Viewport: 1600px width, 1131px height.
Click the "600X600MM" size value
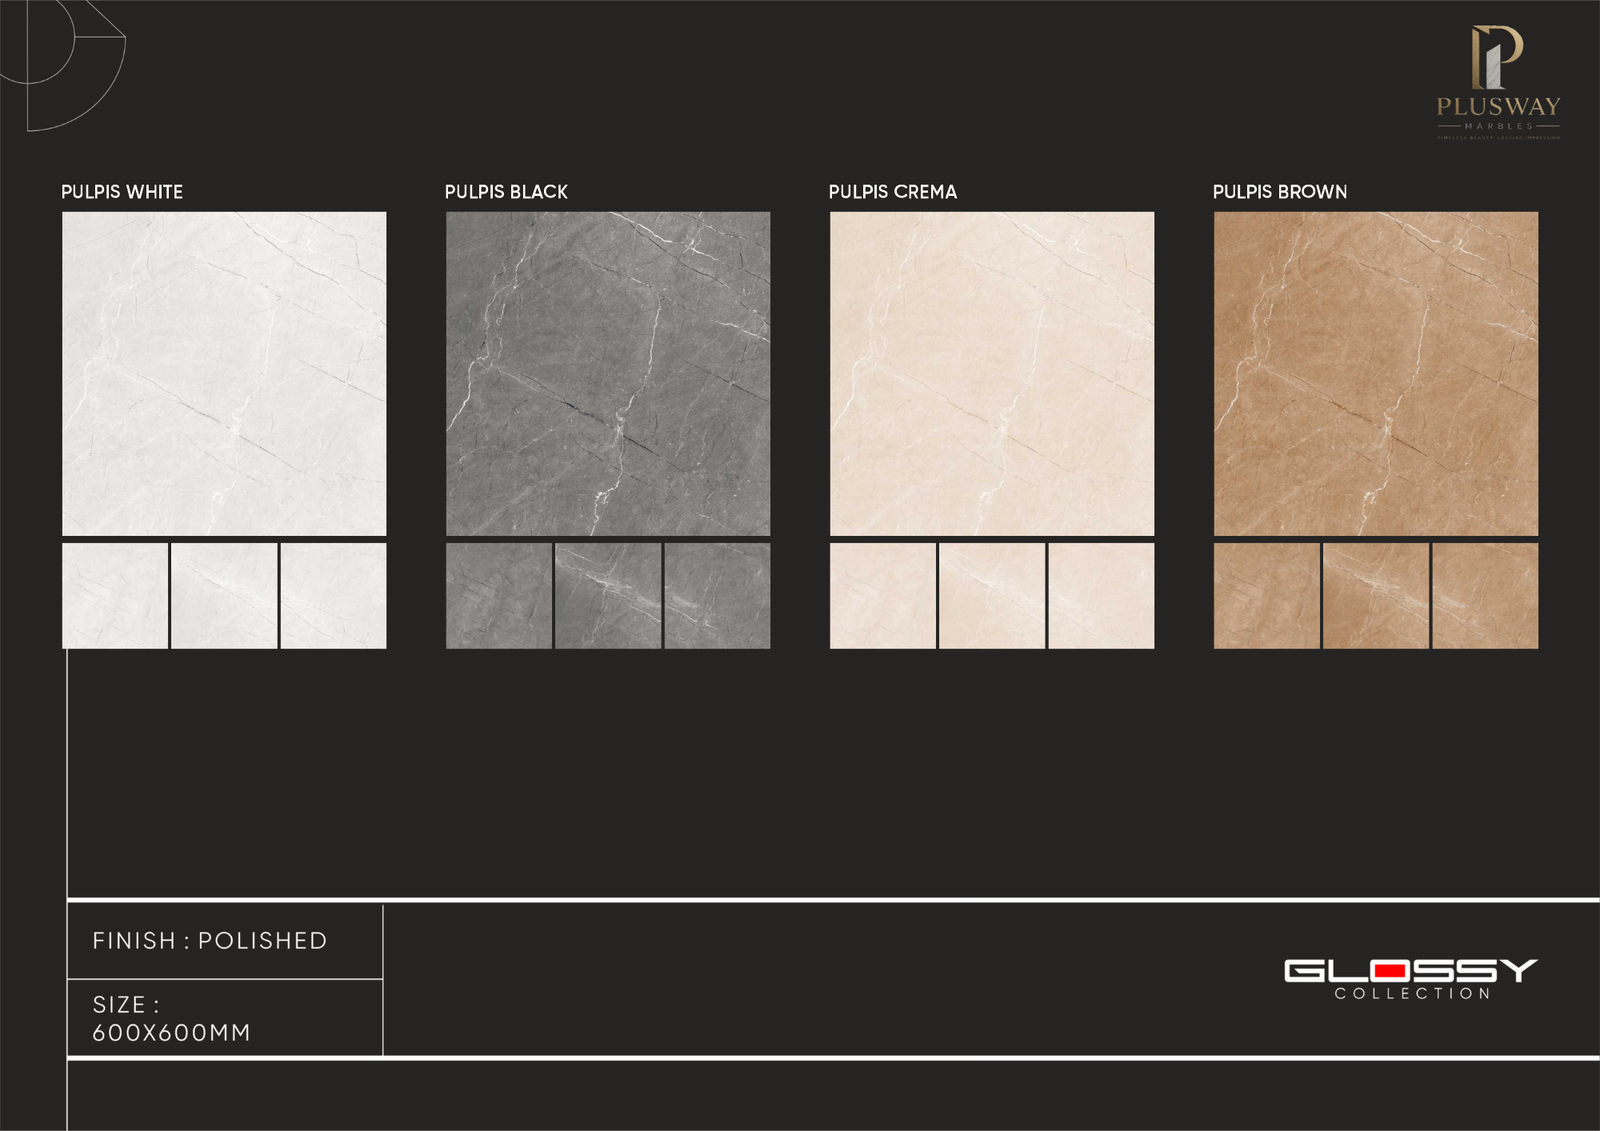tap(171, 1033)
